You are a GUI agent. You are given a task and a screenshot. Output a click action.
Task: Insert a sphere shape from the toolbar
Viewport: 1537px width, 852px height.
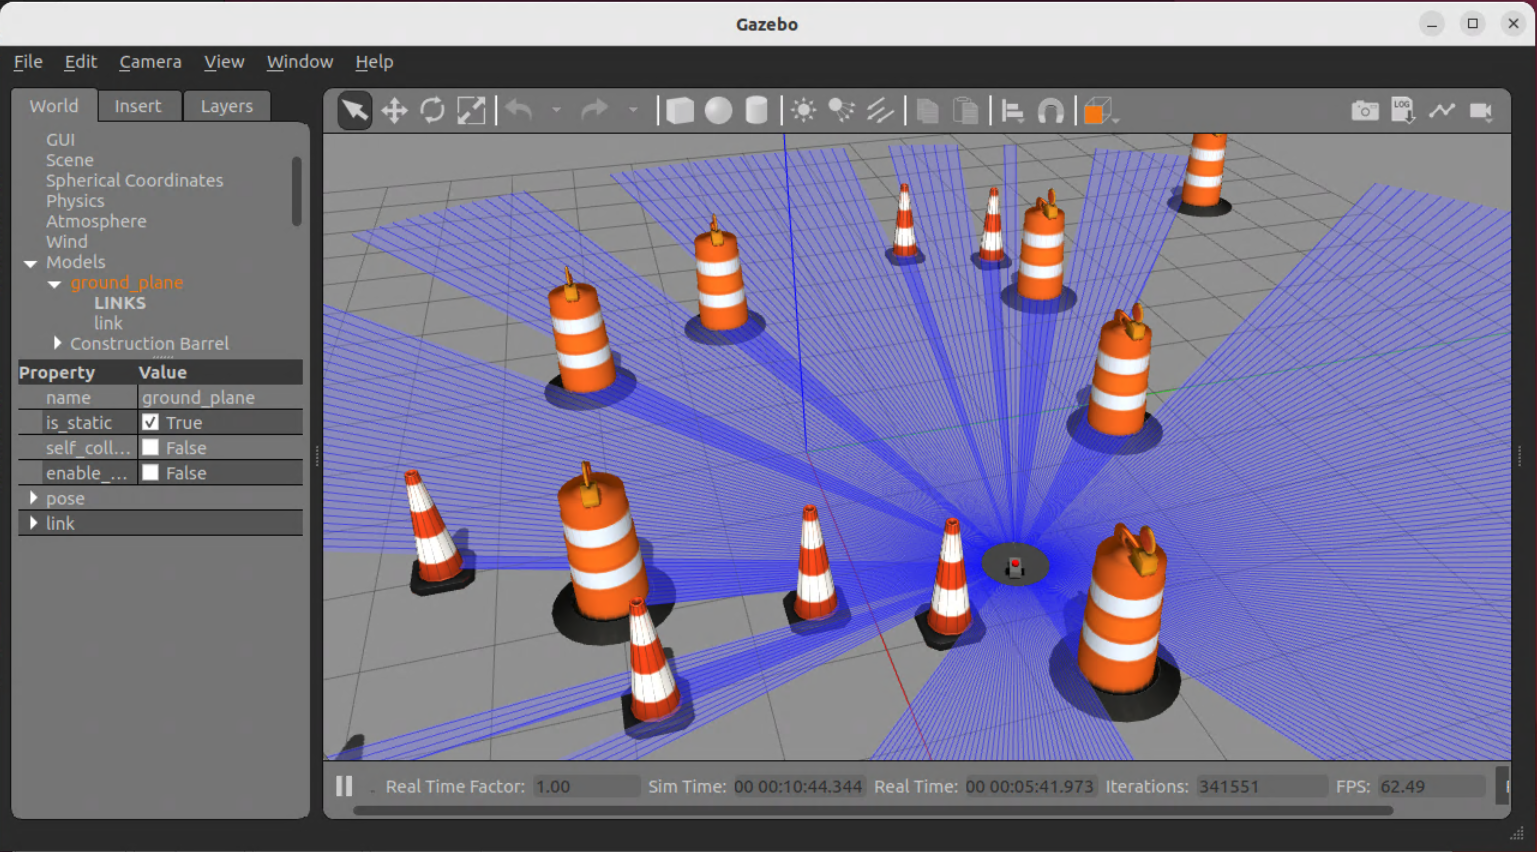[718, 110]
